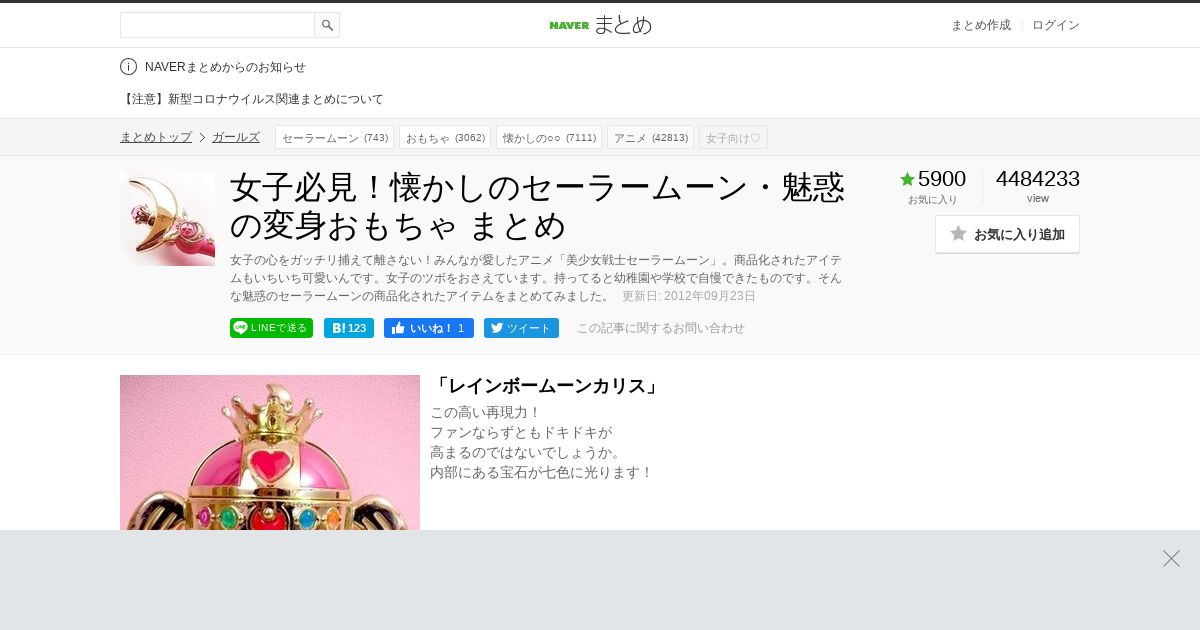Image resolution: width=1200 pixels, height=630 pixels.
Task: Open 新型コロナウイルス関連まとめ notice
Action: pyautogui.click(x=252, y=99)
